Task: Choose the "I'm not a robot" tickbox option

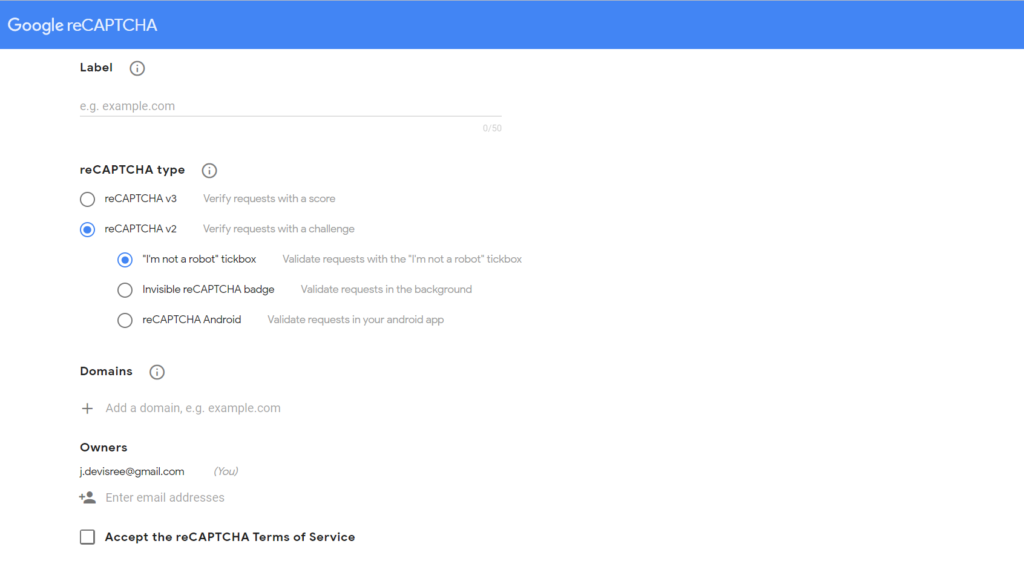Action: [x=125, y=260]
